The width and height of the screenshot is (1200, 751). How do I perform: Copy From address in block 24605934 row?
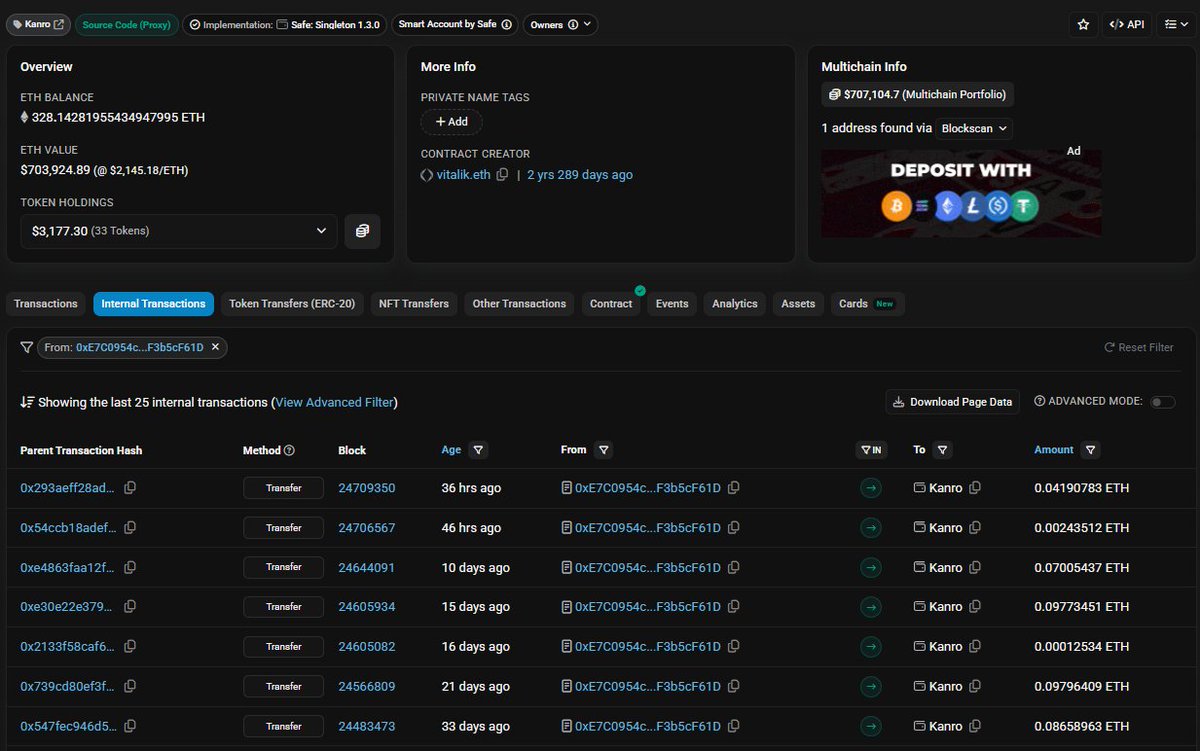734,607
